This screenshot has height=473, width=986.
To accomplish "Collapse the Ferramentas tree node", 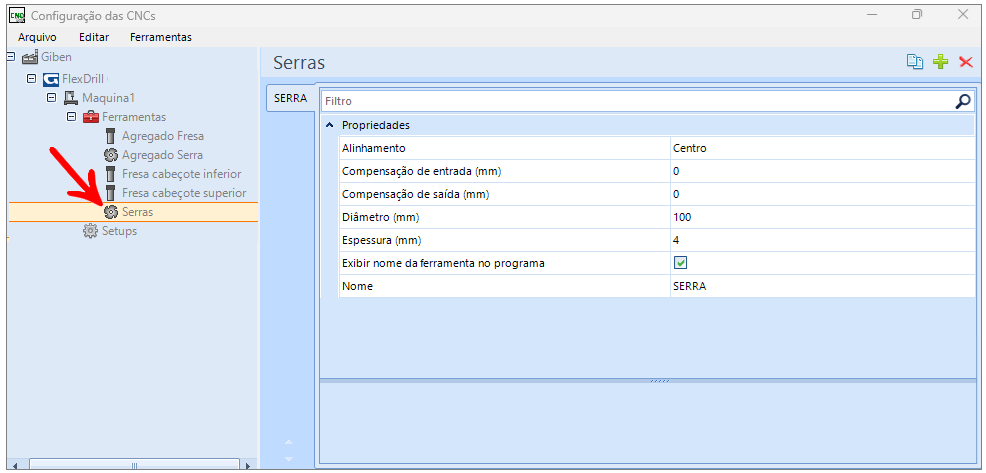I will click(71, 117).
